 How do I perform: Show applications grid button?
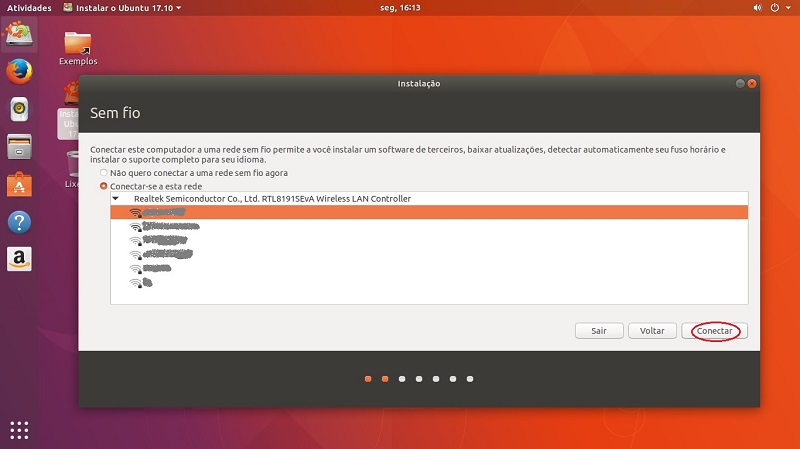click(19, 430)
